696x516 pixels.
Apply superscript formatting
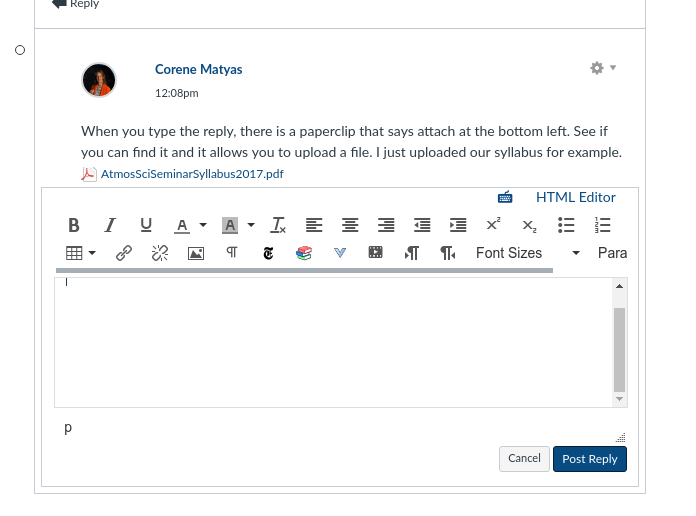(494, 224)
